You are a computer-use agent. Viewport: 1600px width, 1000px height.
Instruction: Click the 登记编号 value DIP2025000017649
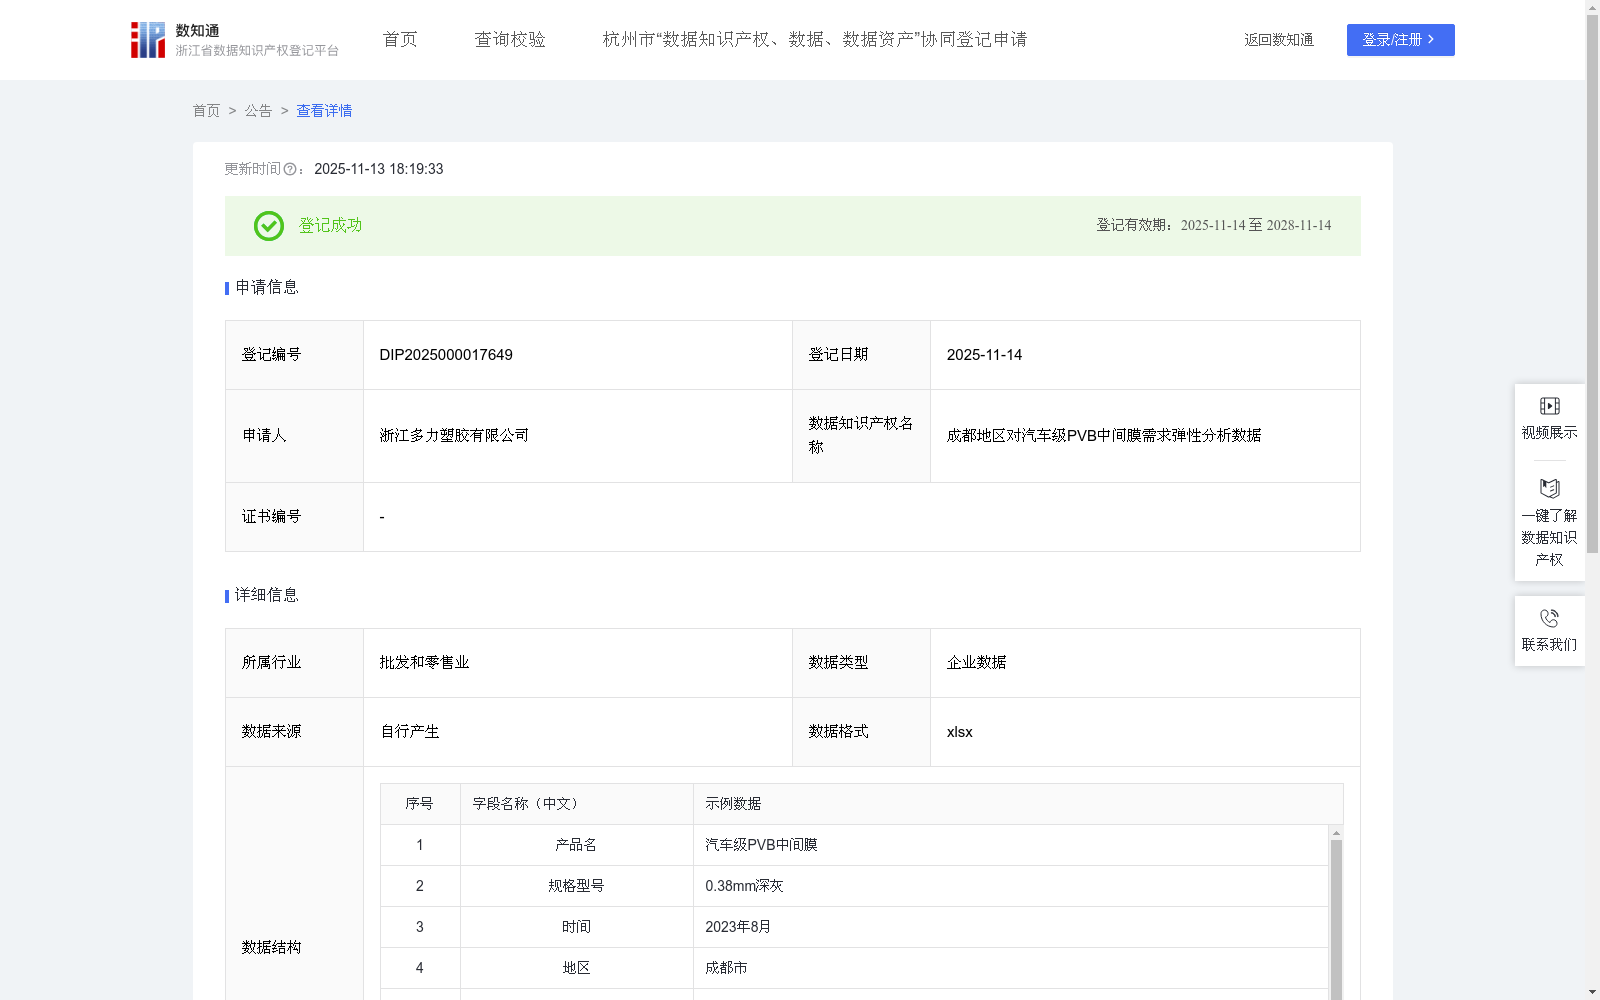[x=445, y=355]
